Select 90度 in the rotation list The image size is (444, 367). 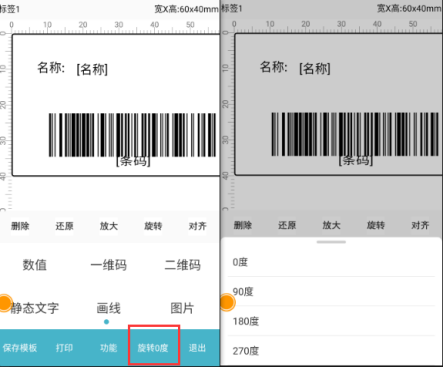click(x=331, y=292)
